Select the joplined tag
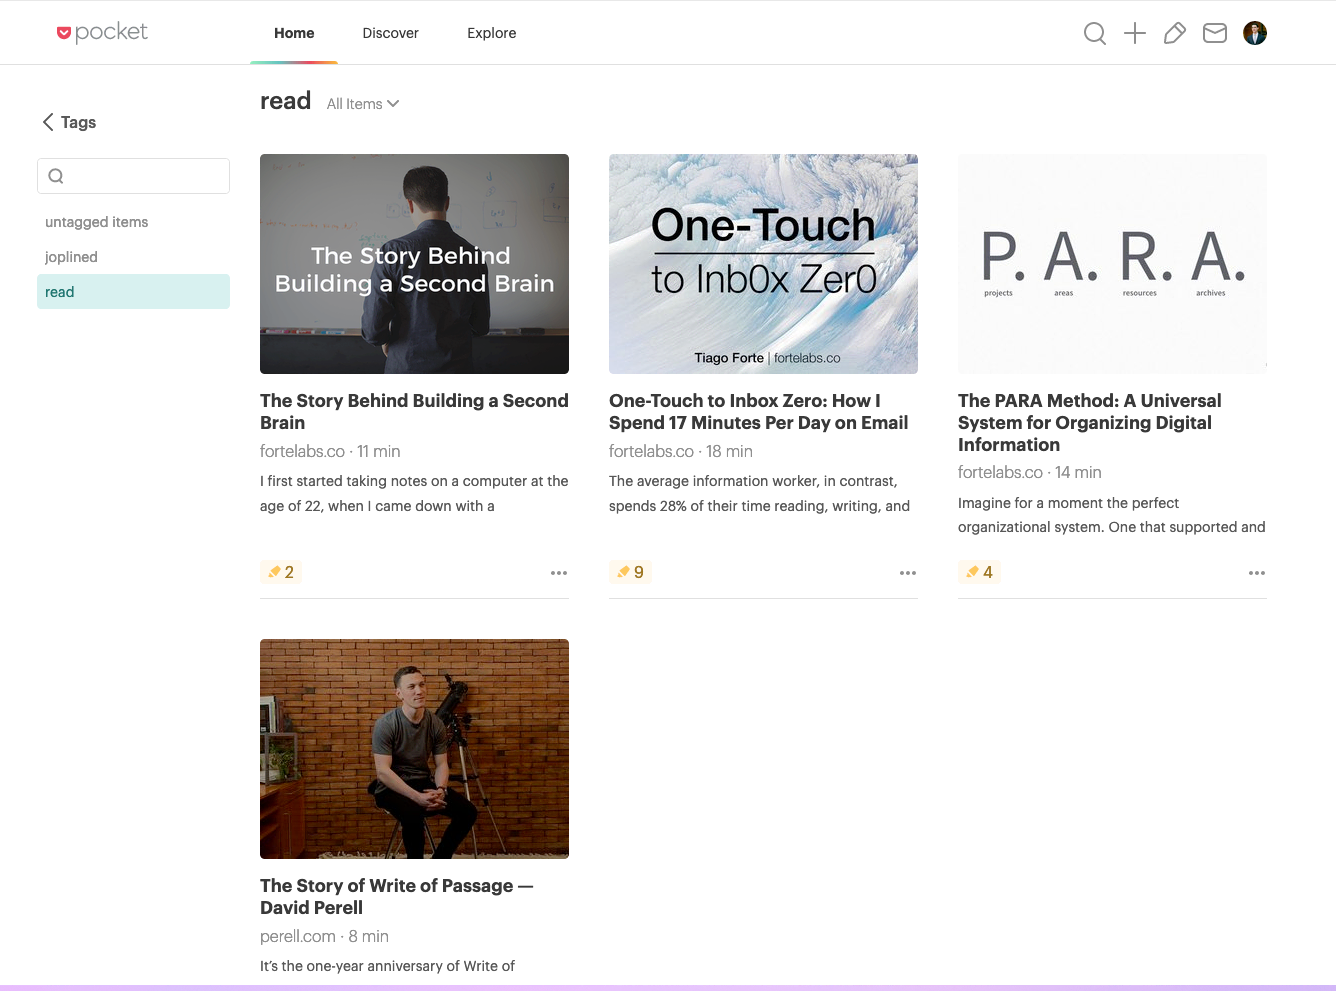Image resolution: width=1336 pixels, height=991 pixels. click(133, 257)
